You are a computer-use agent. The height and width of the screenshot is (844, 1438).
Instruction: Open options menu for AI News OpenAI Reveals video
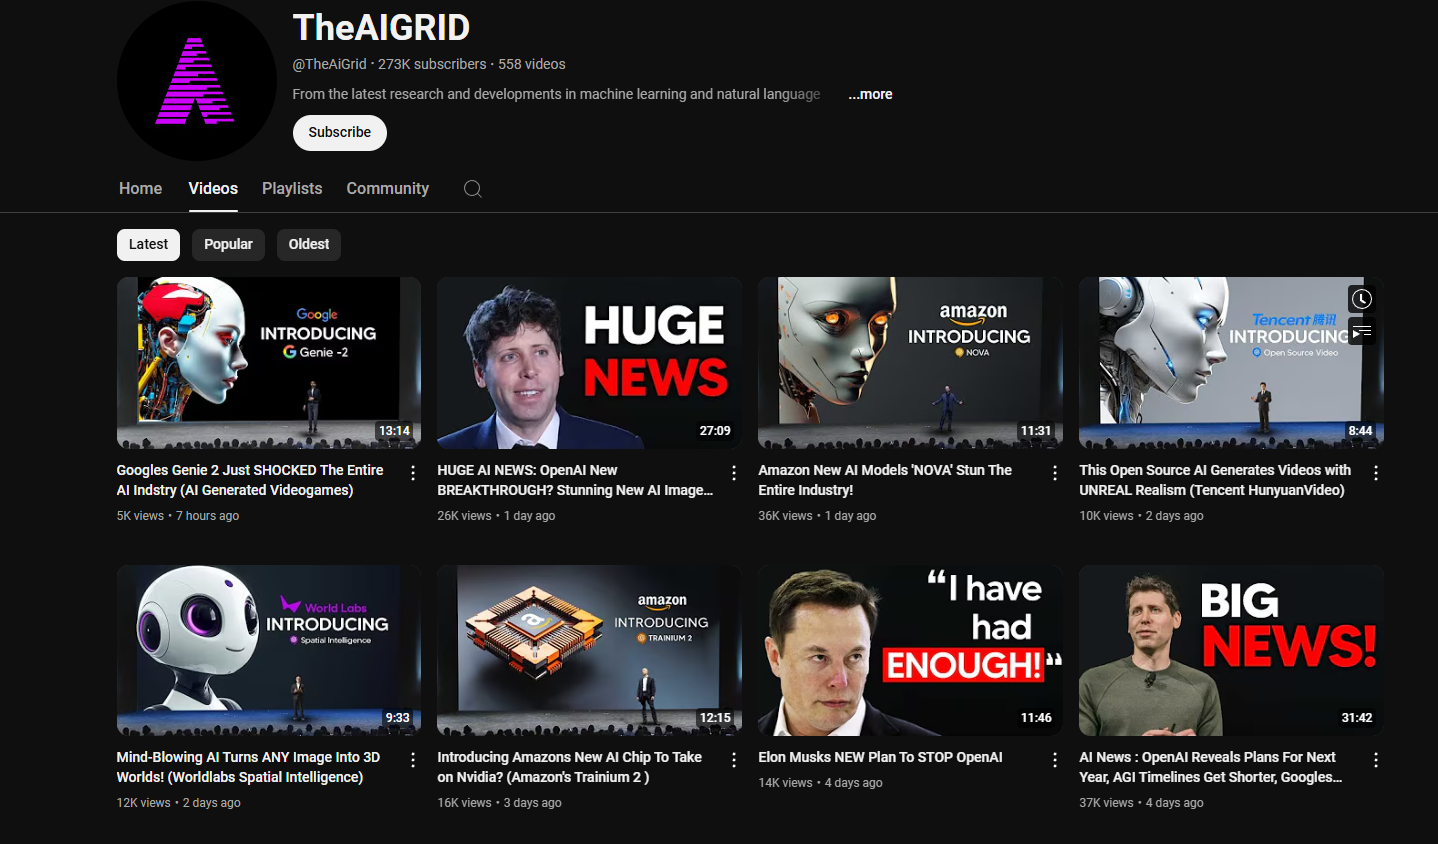(1376, 760)
